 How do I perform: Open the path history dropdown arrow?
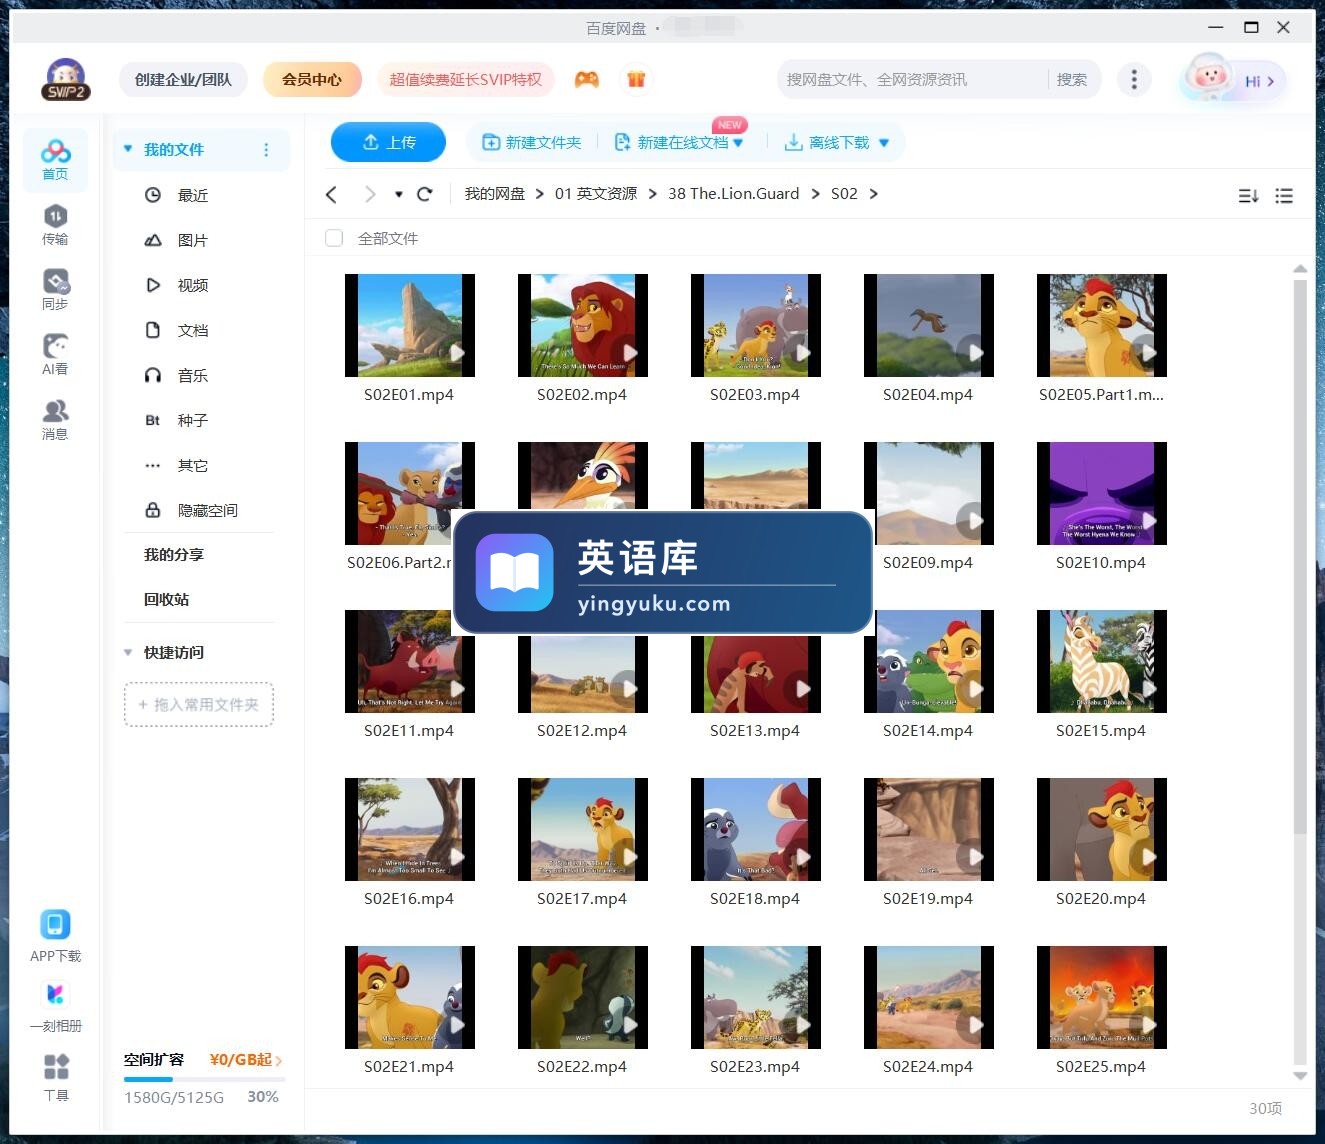tap(399, 194)
